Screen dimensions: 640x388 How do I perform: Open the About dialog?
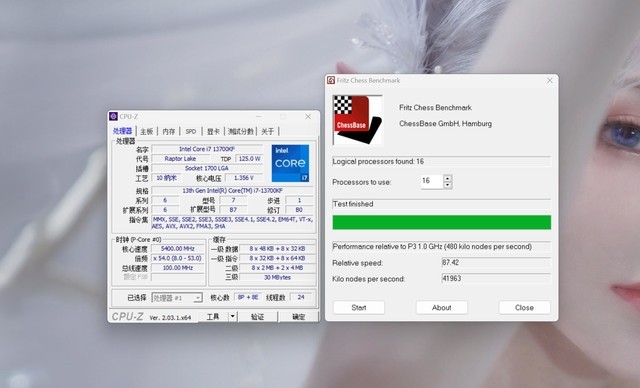(442, 308)
